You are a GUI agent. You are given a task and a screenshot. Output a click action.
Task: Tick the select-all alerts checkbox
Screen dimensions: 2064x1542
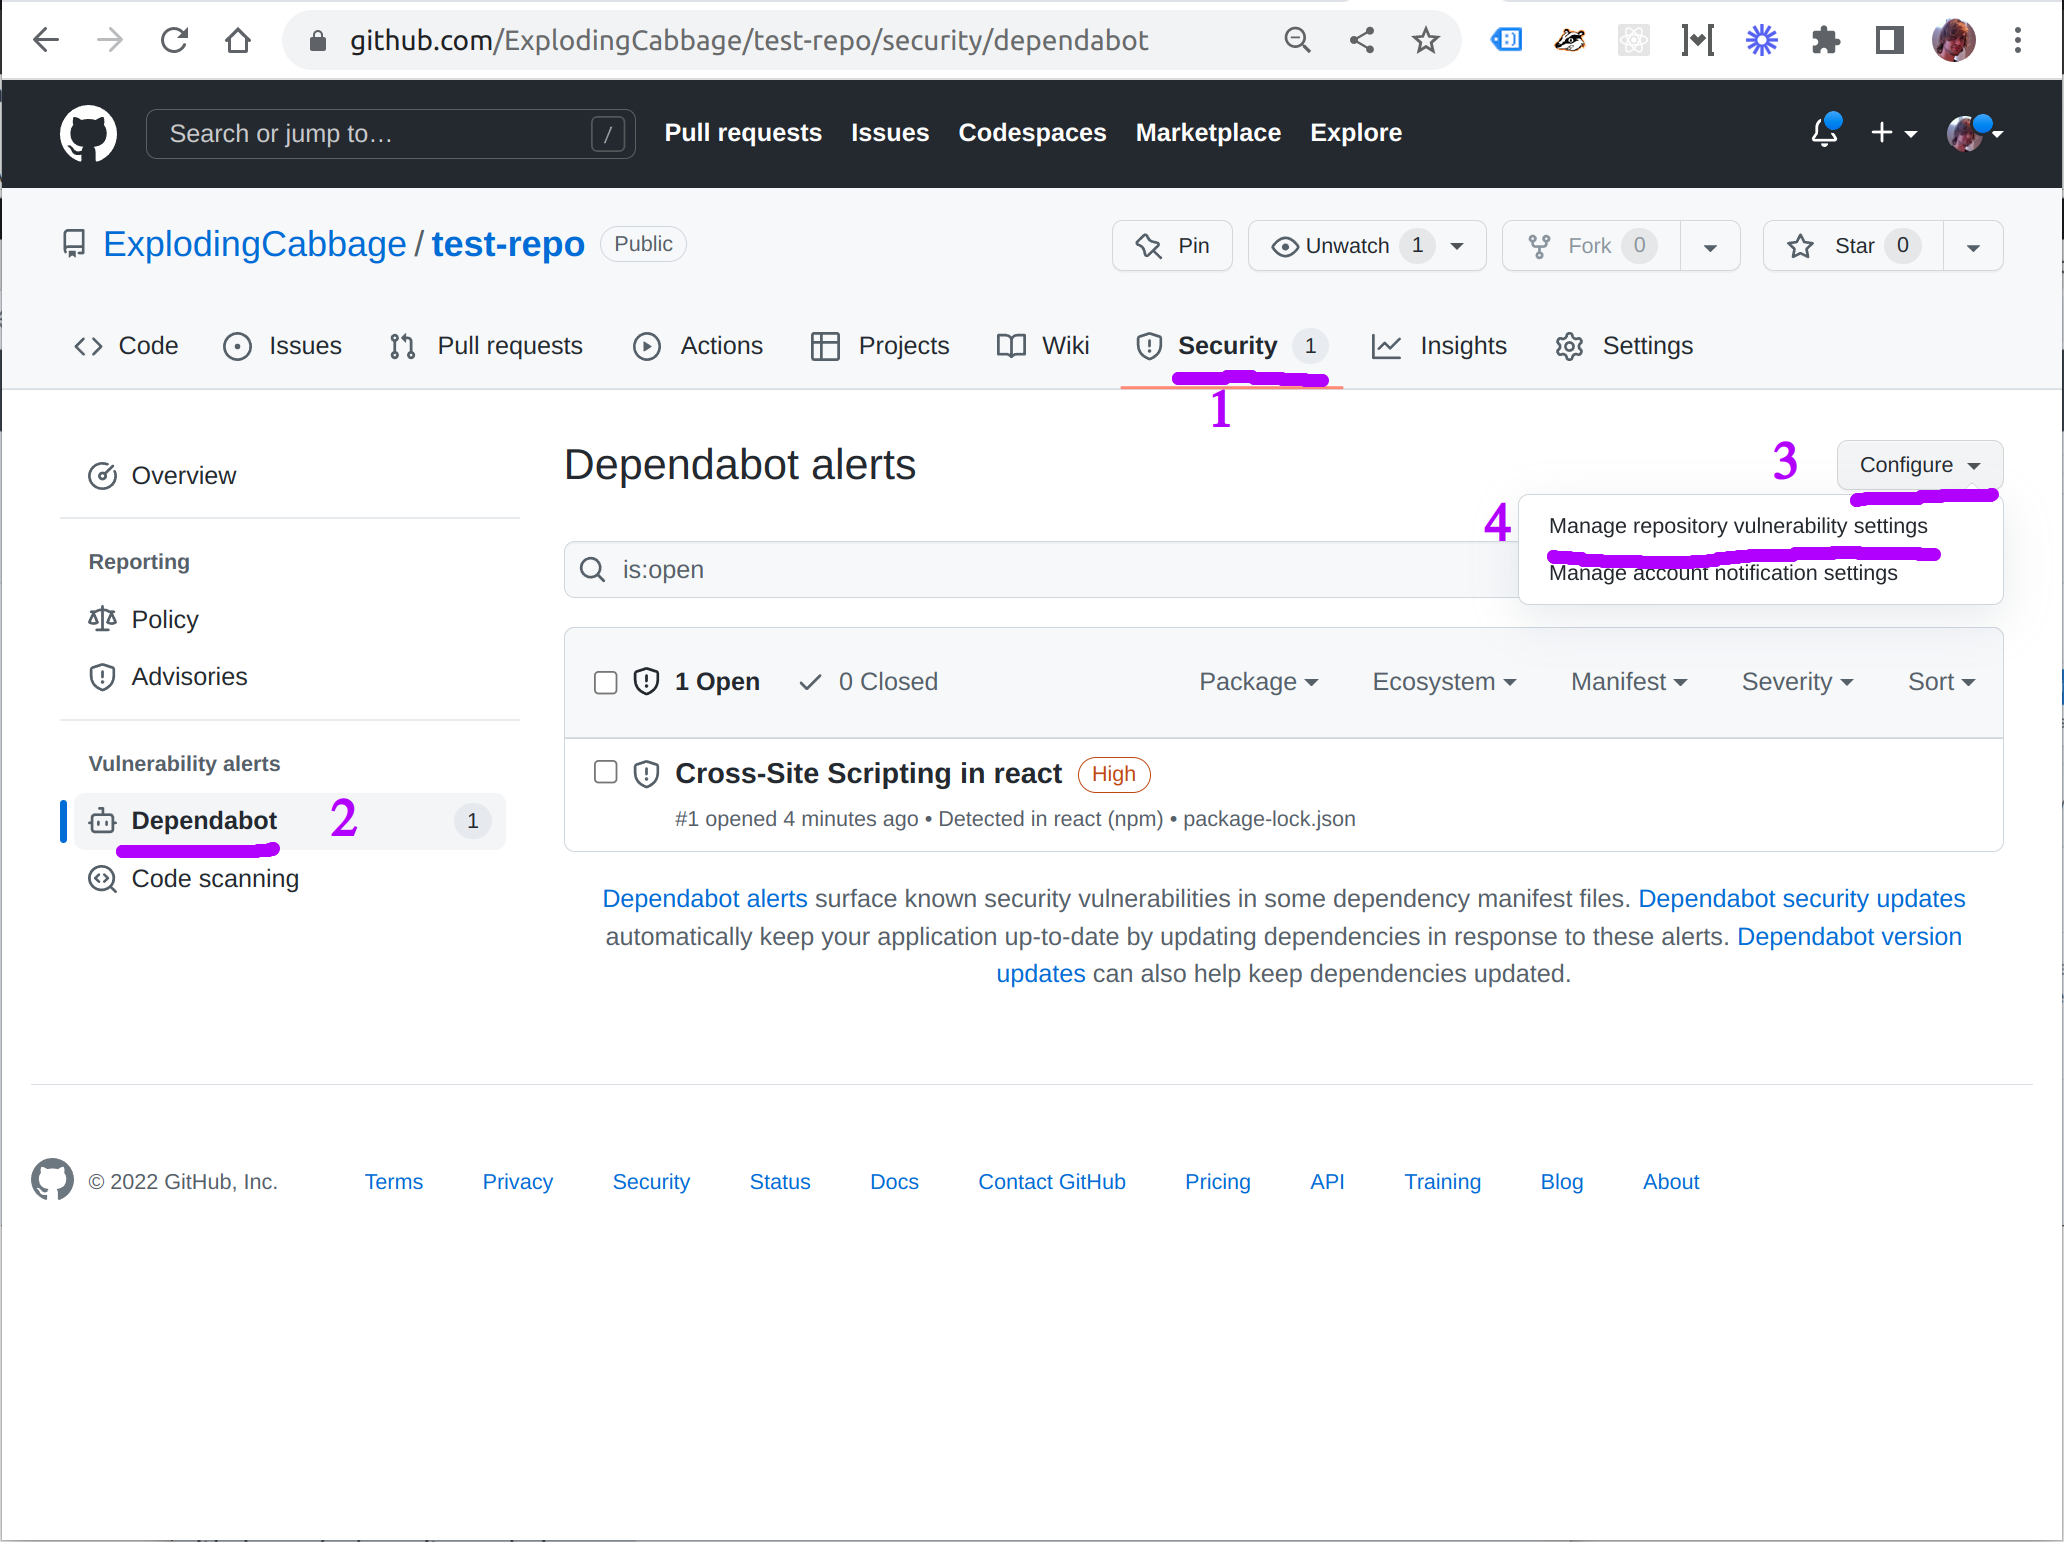pos(606,682)
